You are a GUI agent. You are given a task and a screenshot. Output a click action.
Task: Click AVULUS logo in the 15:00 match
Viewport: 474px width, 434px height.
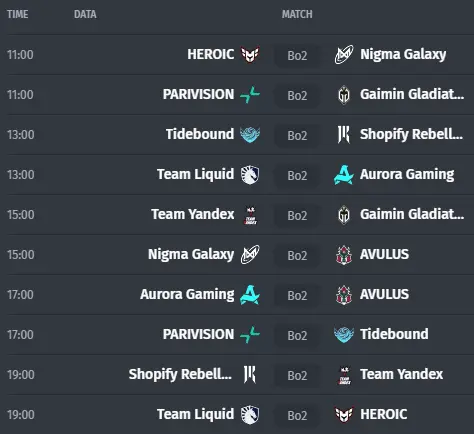(344, 255)
